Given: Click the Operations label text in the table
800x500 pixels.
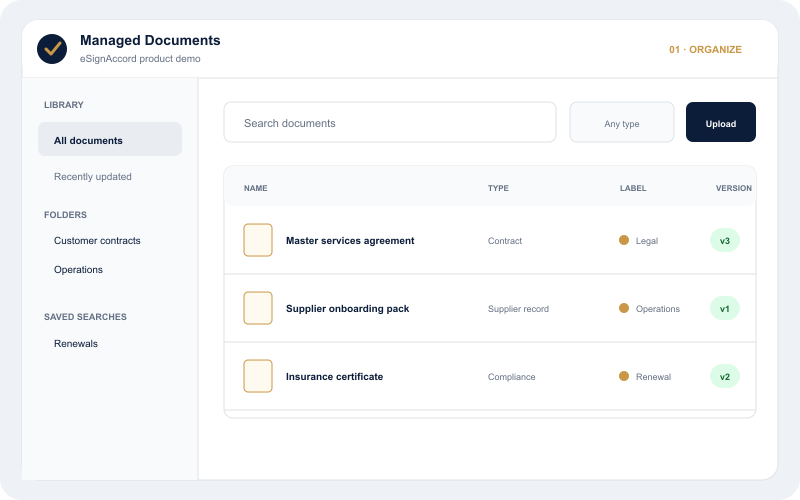Looking at the screenshot, I should pos(658,309).
